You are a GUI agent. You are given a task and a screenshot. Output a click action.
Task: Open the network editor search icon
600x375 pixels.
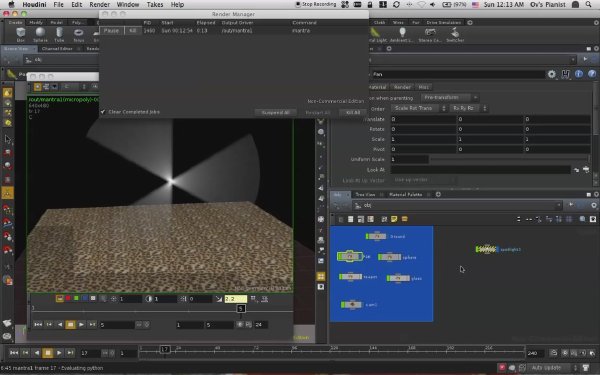[582, 219]
